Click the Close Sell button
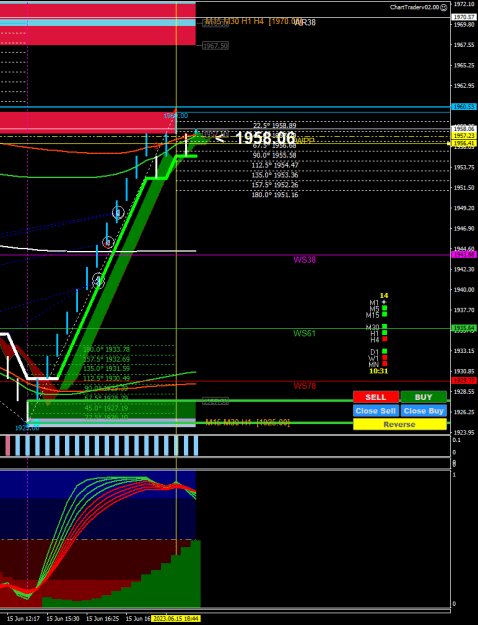The height and width of the screenshot is (625, 478). (x=376, y=411)
